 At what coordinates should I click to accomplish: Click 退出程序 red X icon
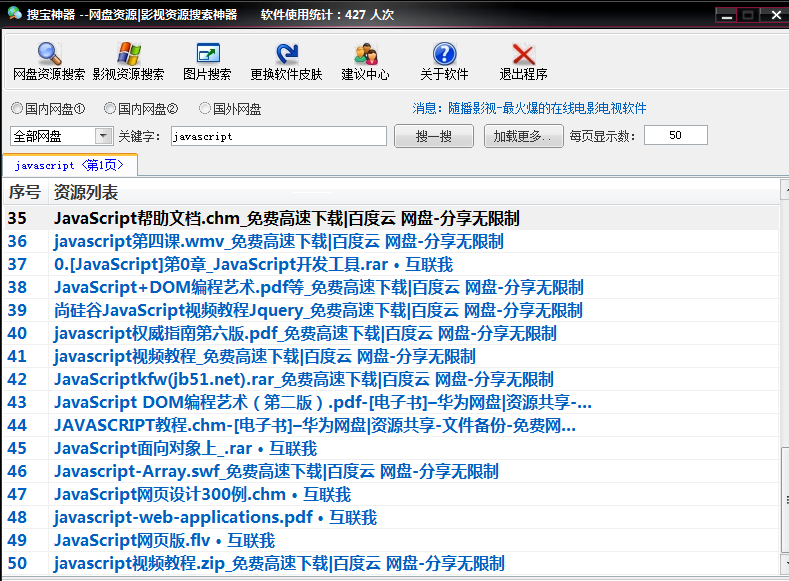(523, 54)
